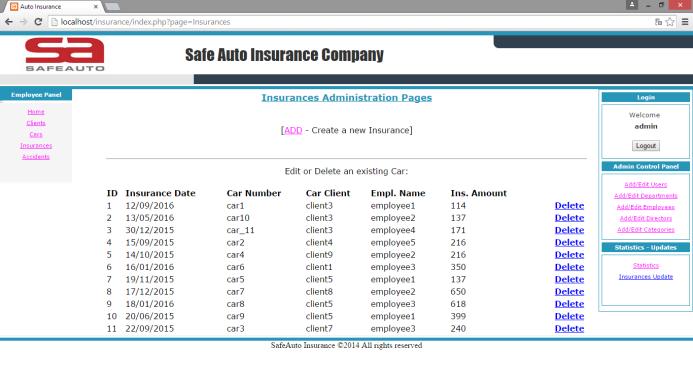Delete insurance ID 7 for car5

pyautogui.click(x=569, y=280)
